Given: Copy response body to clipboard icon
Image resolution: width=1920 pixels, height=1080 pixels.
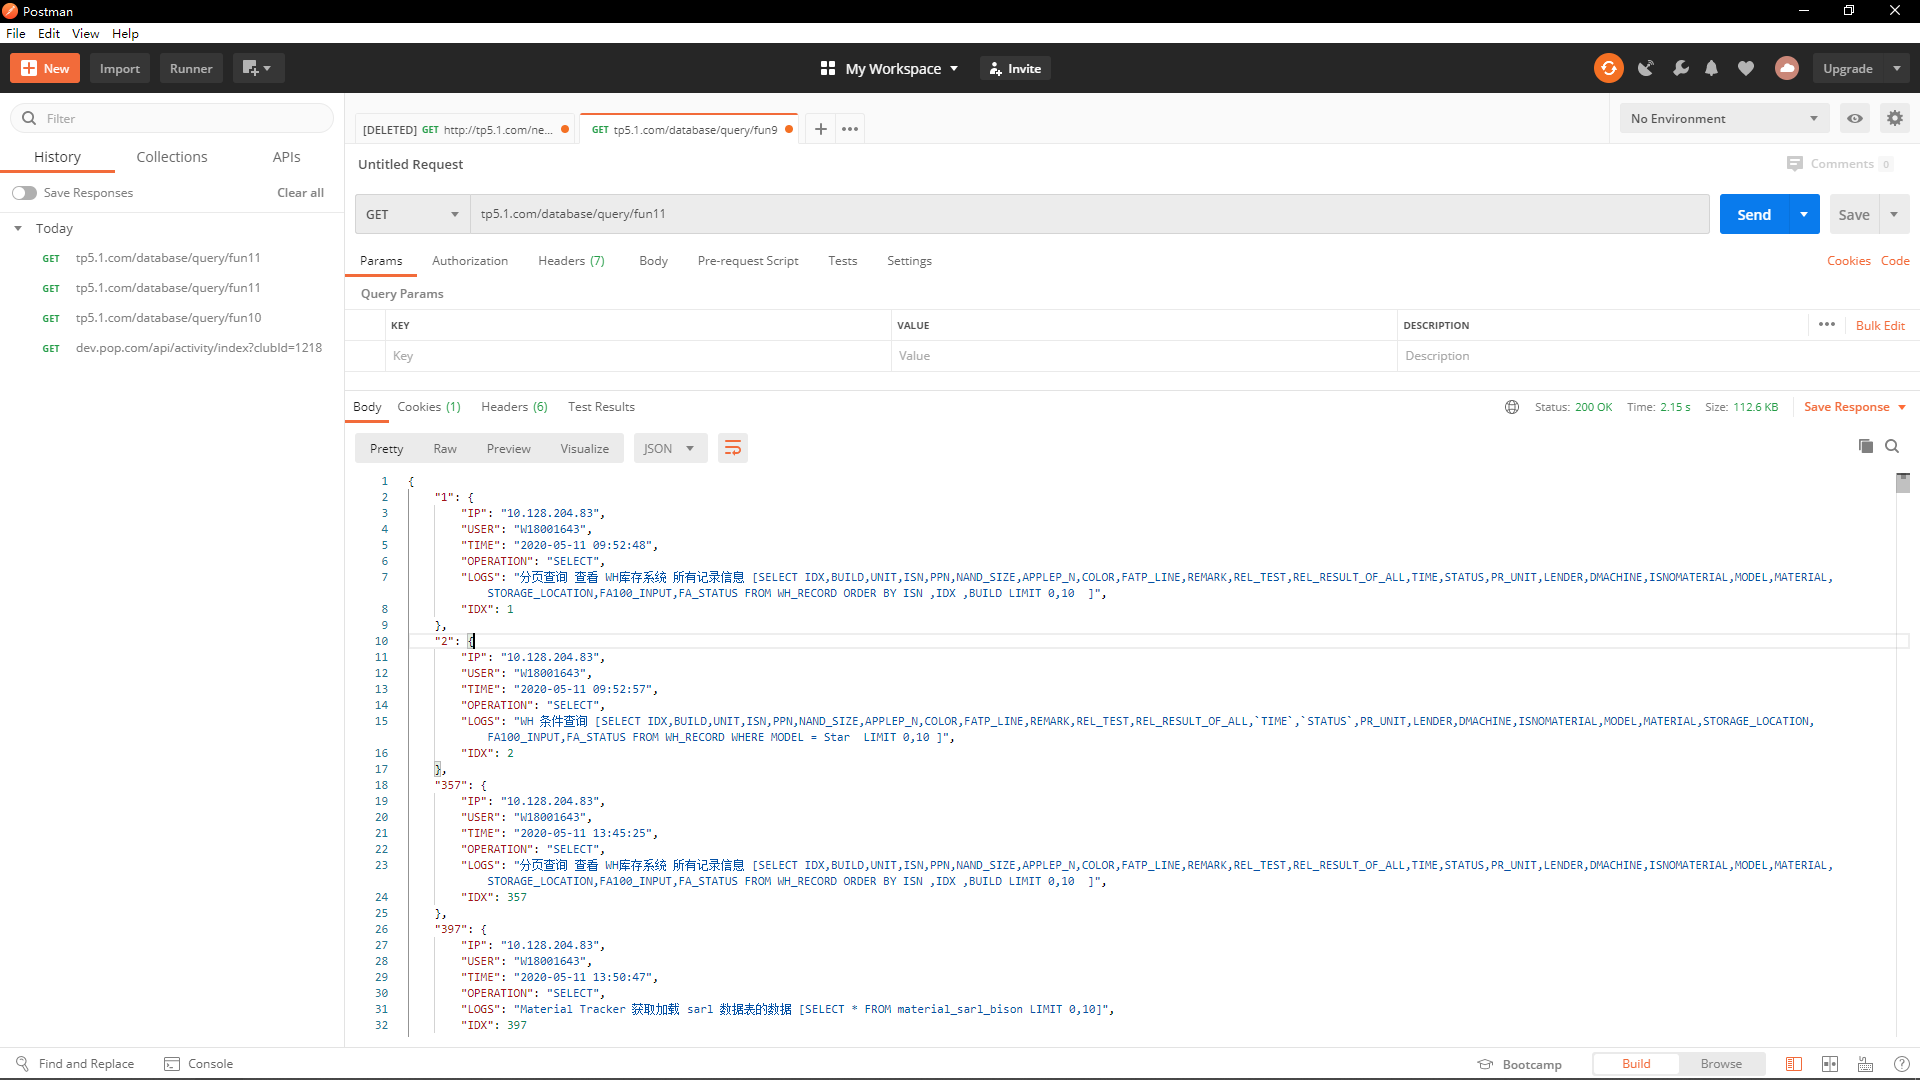Looking at the screenshot, I should pyautogui.click(x=1865, y=446).
